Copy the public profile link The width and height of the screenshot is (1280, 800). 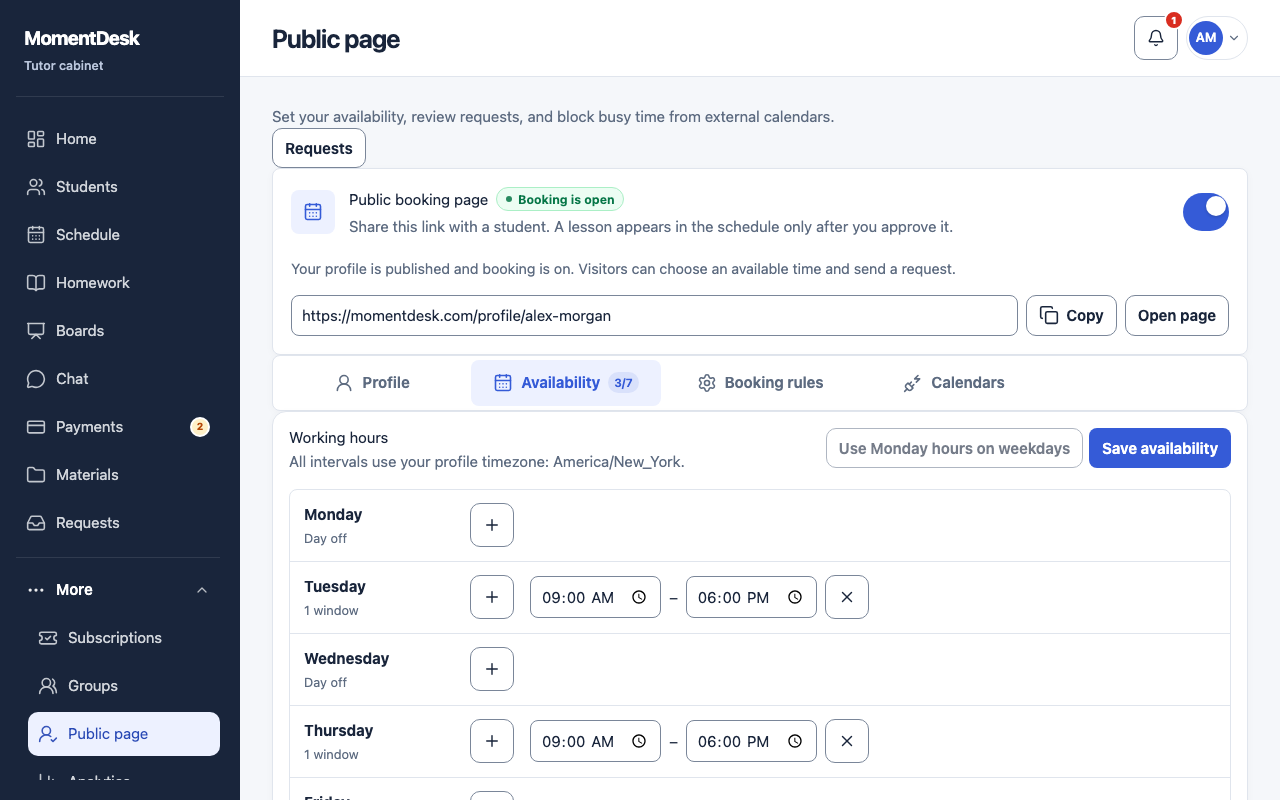click(x=1071, y=315)
